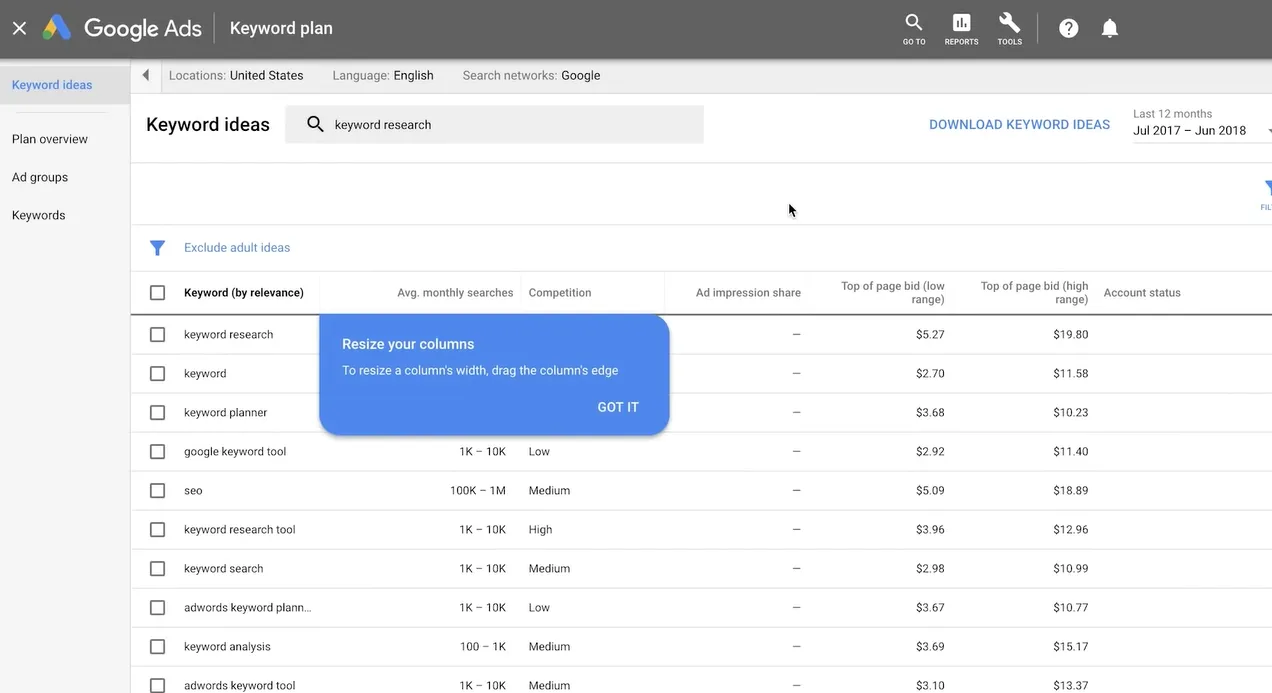Image resolution: width=1272 pixels, height=693 pixels.
Task: Click the GOT IT button
Action: (618, 407)
